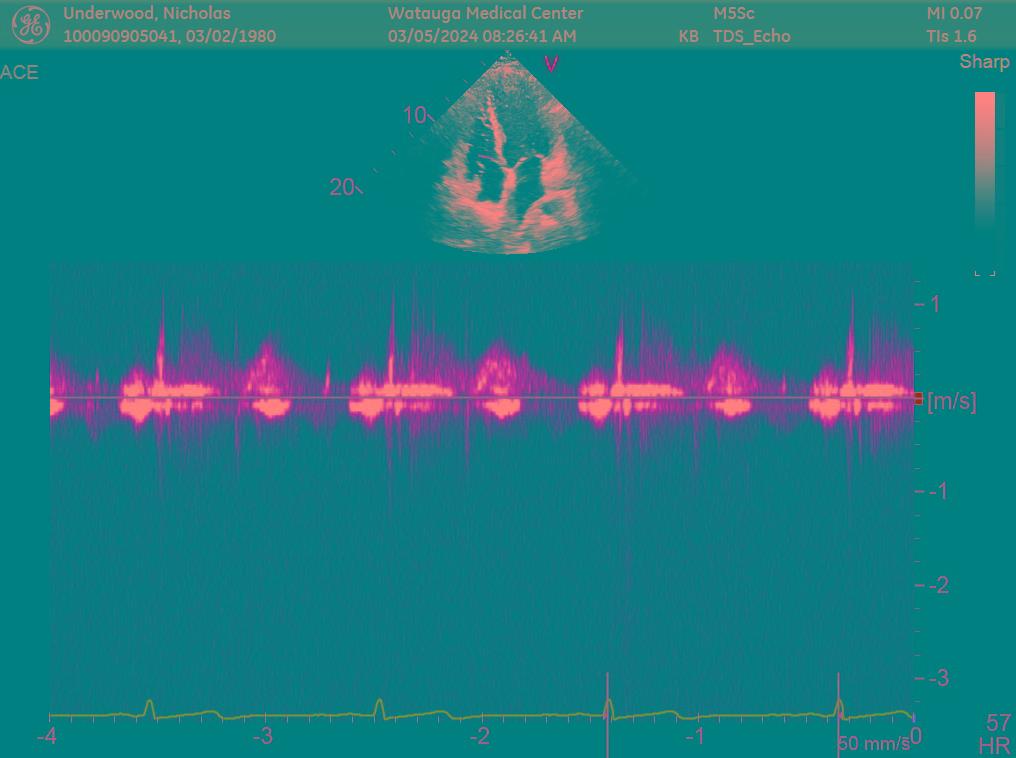Click the -3 velocity scale tick
Viewport: 1016px width, 758px height.
click(x=936, y=679)
